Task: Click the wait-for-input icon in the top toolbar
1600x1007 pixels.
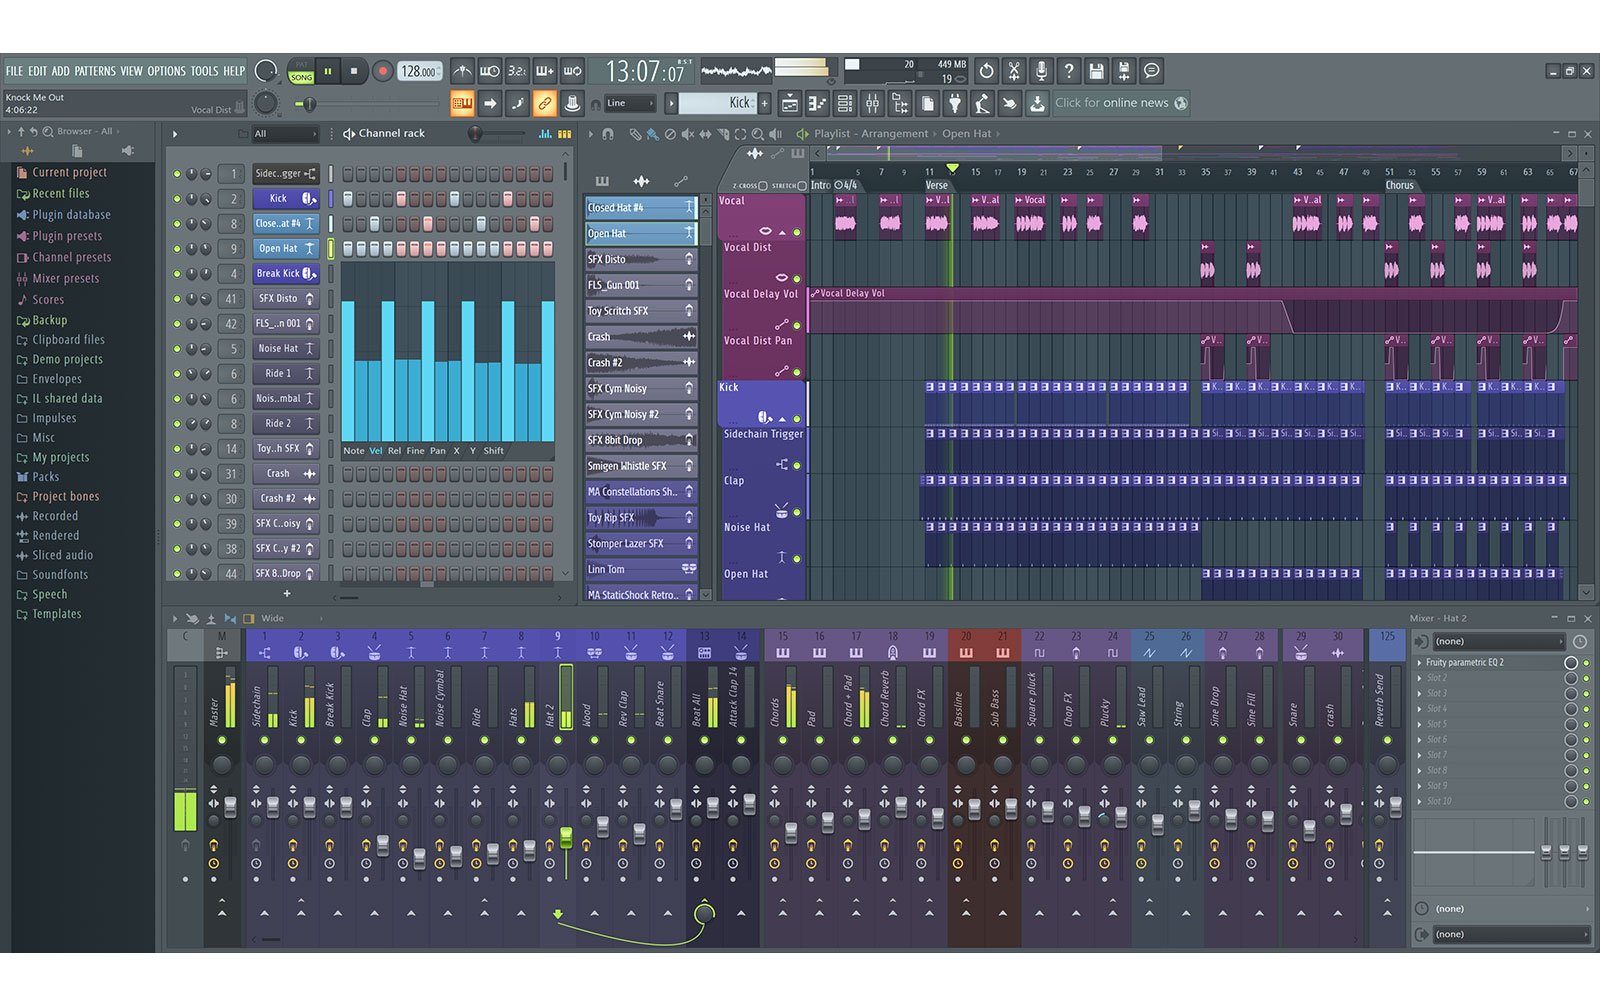Action: click(490, 71)
